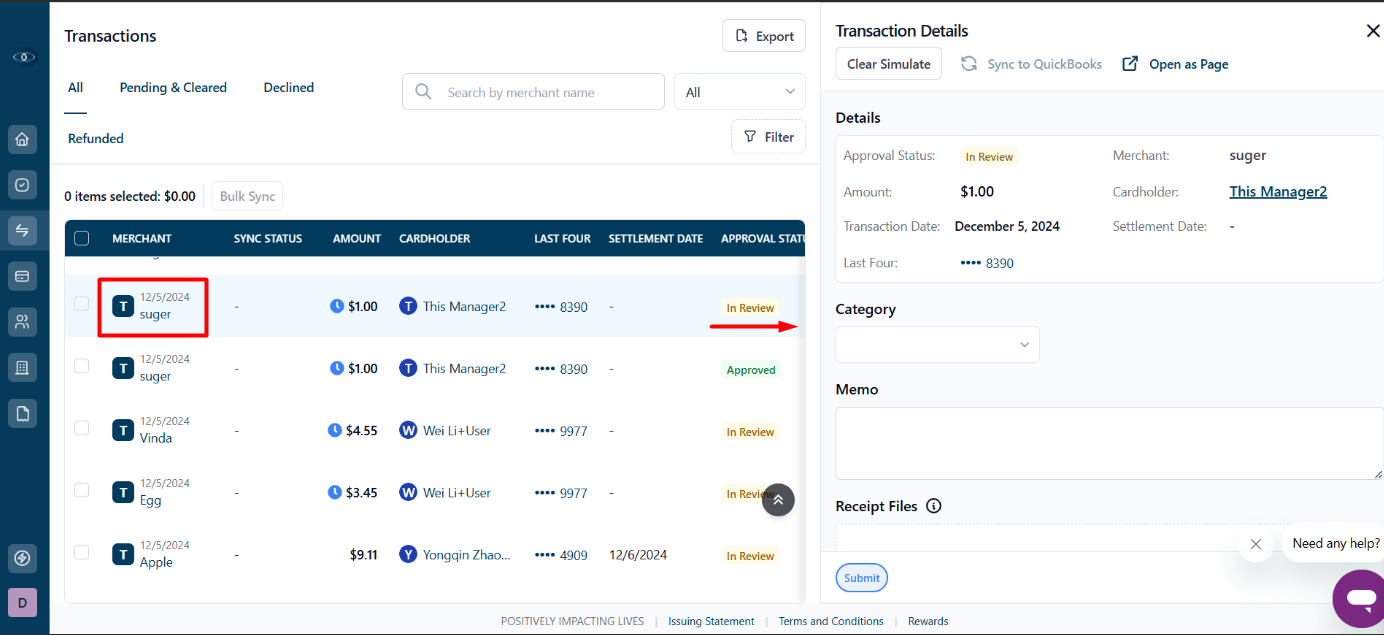The width and height of the screenshot is (1384, 635).
Task: Switch to the All tab
Action: [75, 88]
